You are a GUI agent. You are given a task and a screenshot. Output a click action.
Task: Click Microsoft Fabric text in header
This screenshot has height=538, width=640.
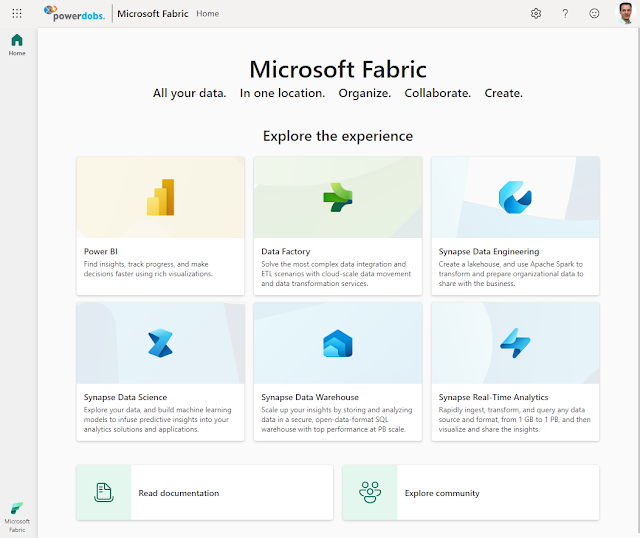pos(153,13)
